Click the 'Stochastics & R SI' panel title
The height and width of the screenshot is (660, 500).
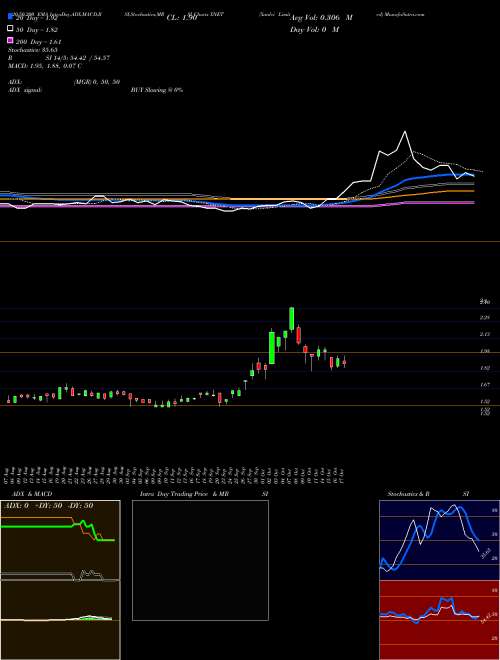428,494
